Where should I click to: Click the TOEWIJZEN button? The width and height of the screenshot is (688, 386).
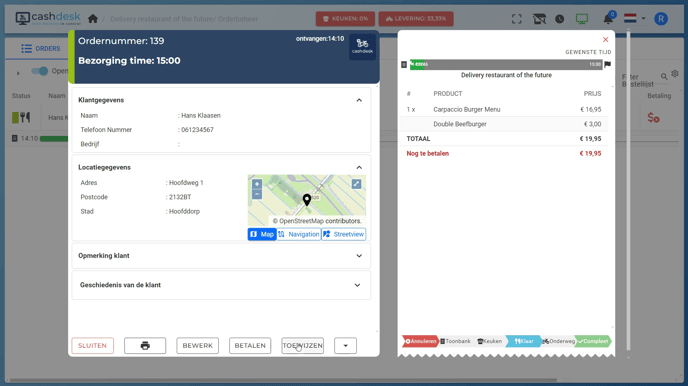[303, 346]
